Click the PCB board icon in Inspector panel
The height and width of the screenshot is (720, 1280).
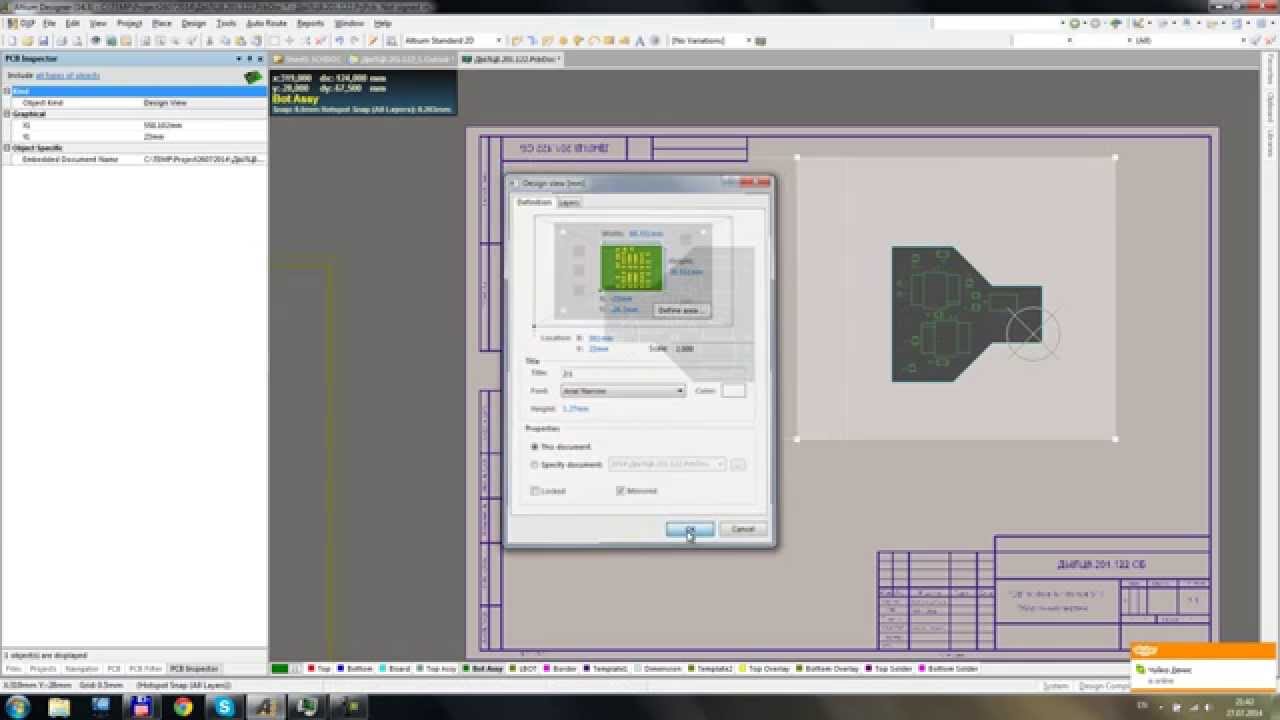253,77
